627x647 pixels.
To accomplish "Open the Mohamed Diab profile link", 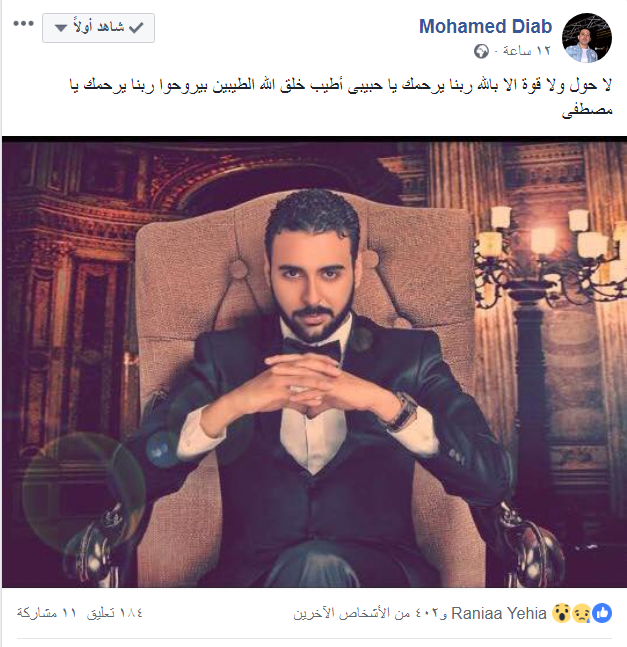I will 486,26.
